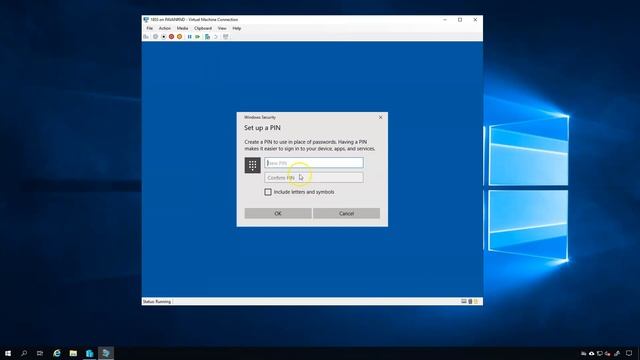Open the Action Center notifications icon
The width and height of the screenshot is (640, 360).
[629, 353]
